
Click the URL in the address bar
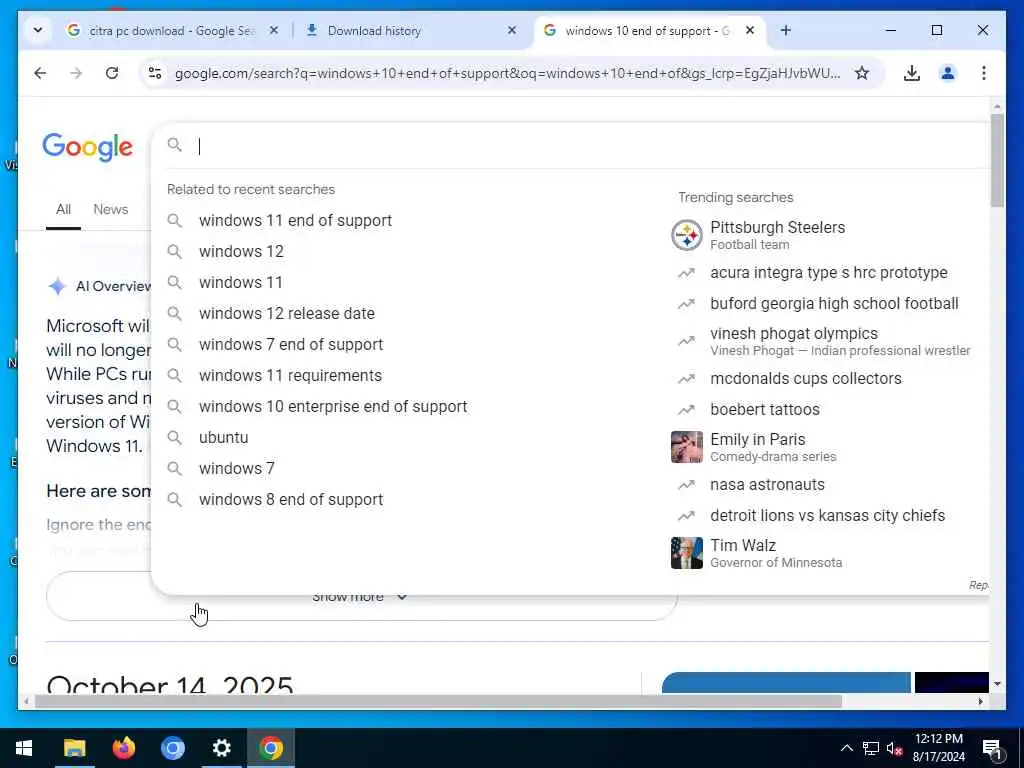(x=507, y=73)
